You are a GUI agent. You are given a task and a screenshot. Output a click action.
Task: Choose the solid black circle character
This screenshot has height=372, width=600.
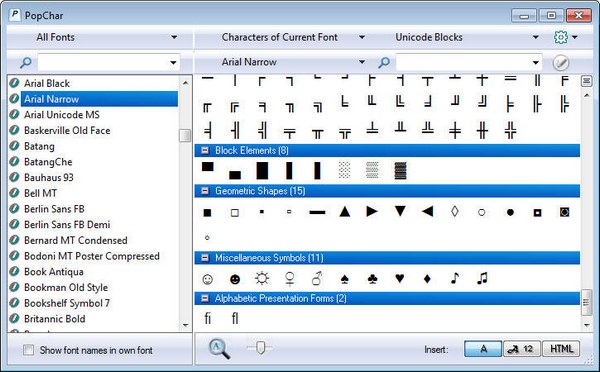tap(510, 212)
